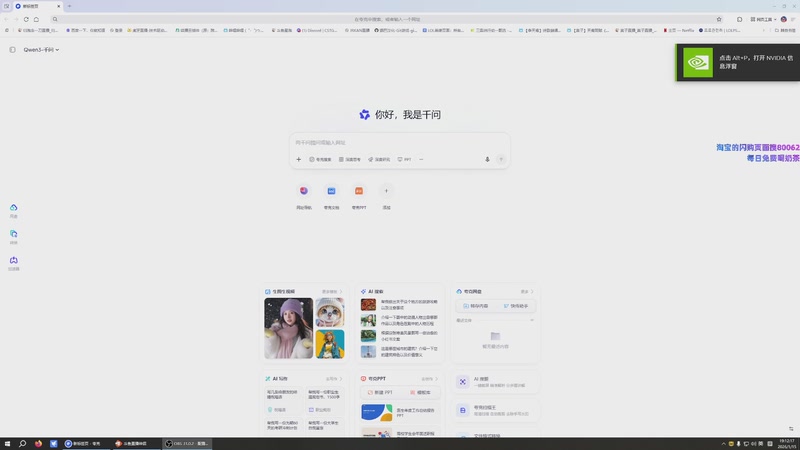Expand more templates in 生图生视频 card

click(332, 292)
